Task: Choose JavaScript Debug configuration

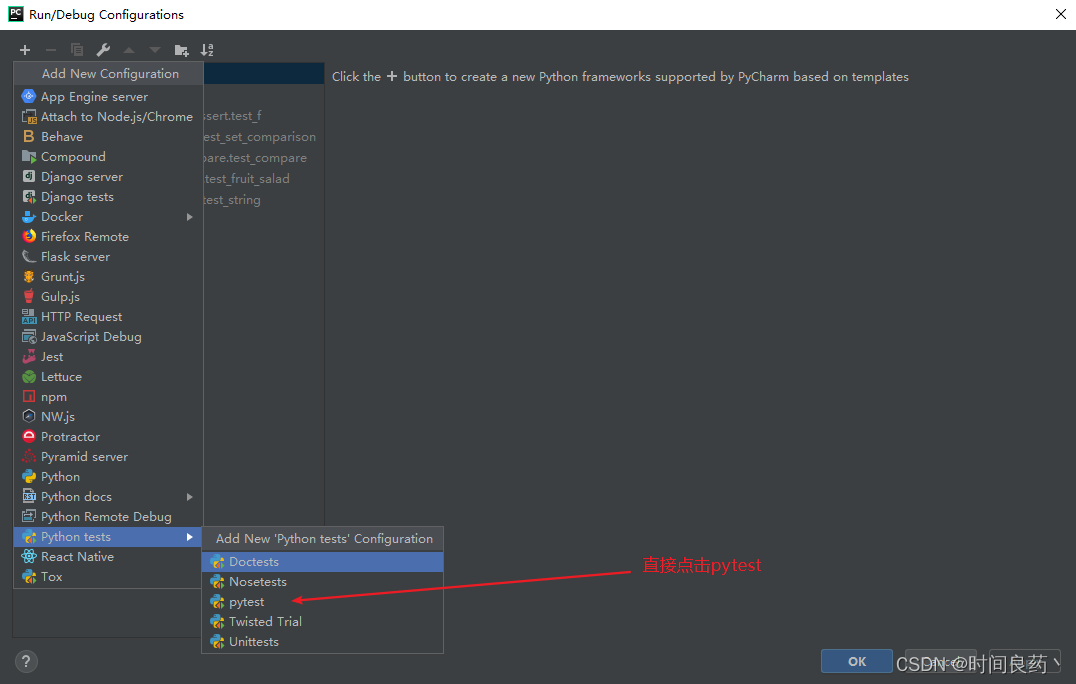Action: pos(108,337)
